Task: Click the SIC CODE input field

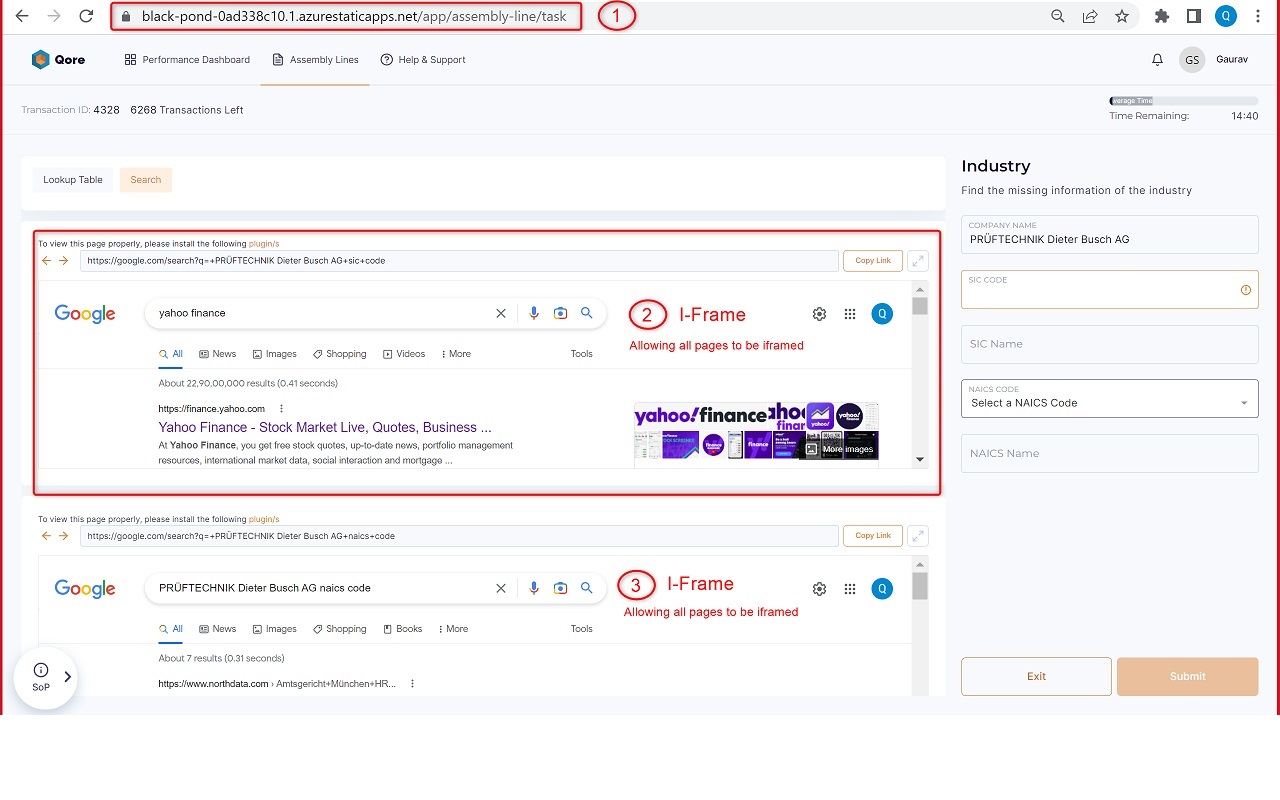Action: (x=1110, y=289)
